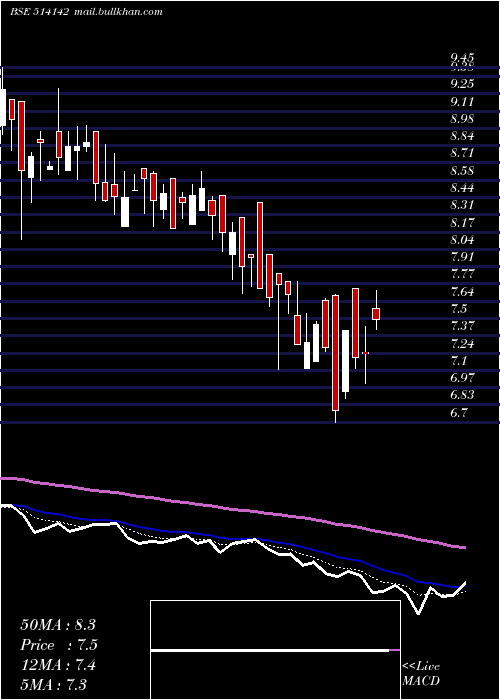Select the 7.5 label on the price axis

[x=459, y=309]
